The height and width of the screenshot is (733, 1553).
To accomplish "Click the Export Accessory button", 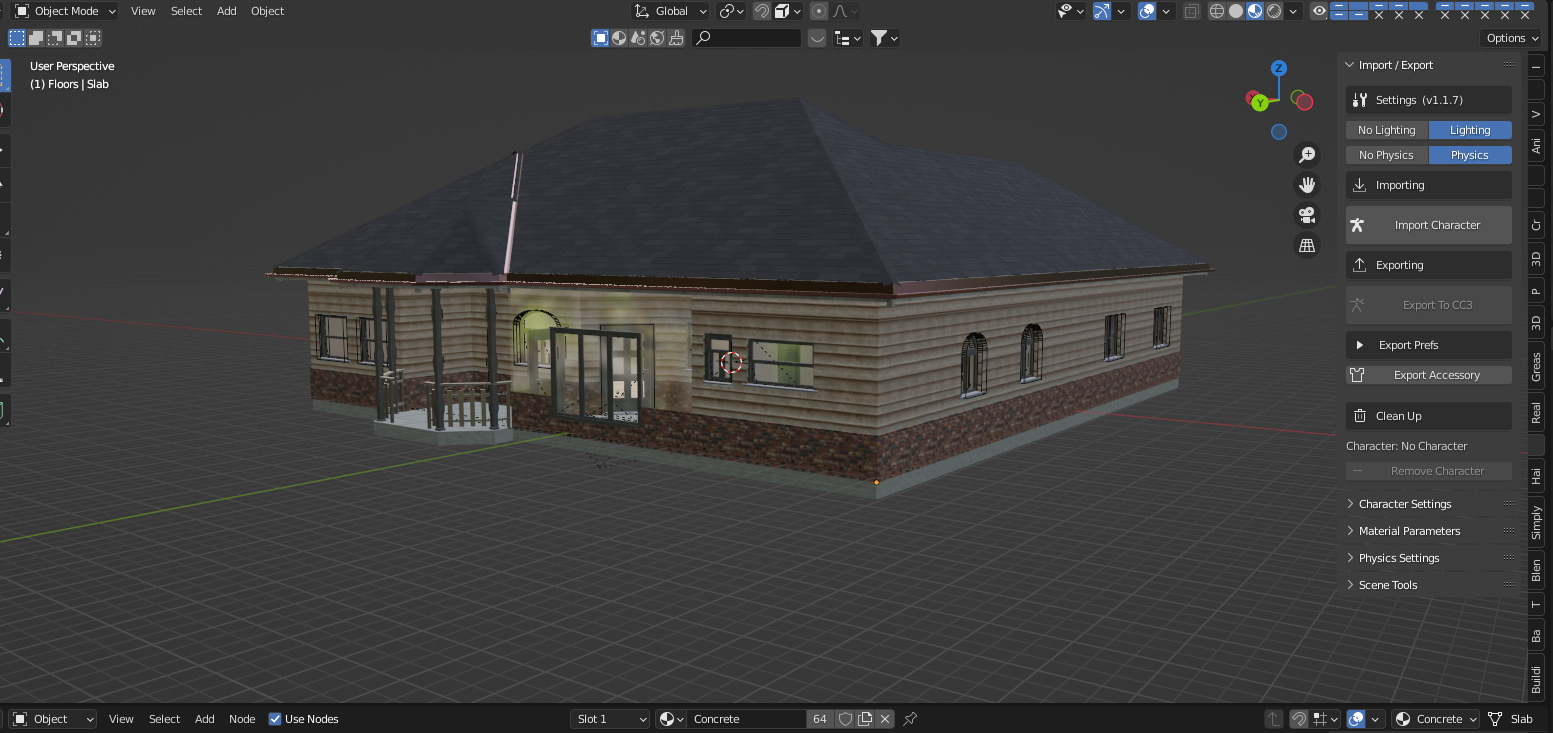I will click(1428, 375).
